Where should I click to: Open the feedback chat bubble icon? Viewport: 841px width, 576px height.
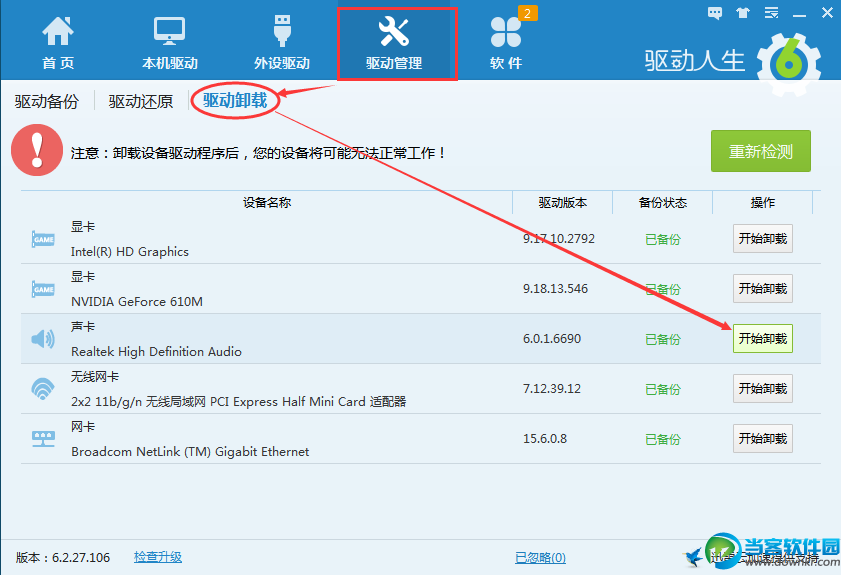[x=715, y=13]
